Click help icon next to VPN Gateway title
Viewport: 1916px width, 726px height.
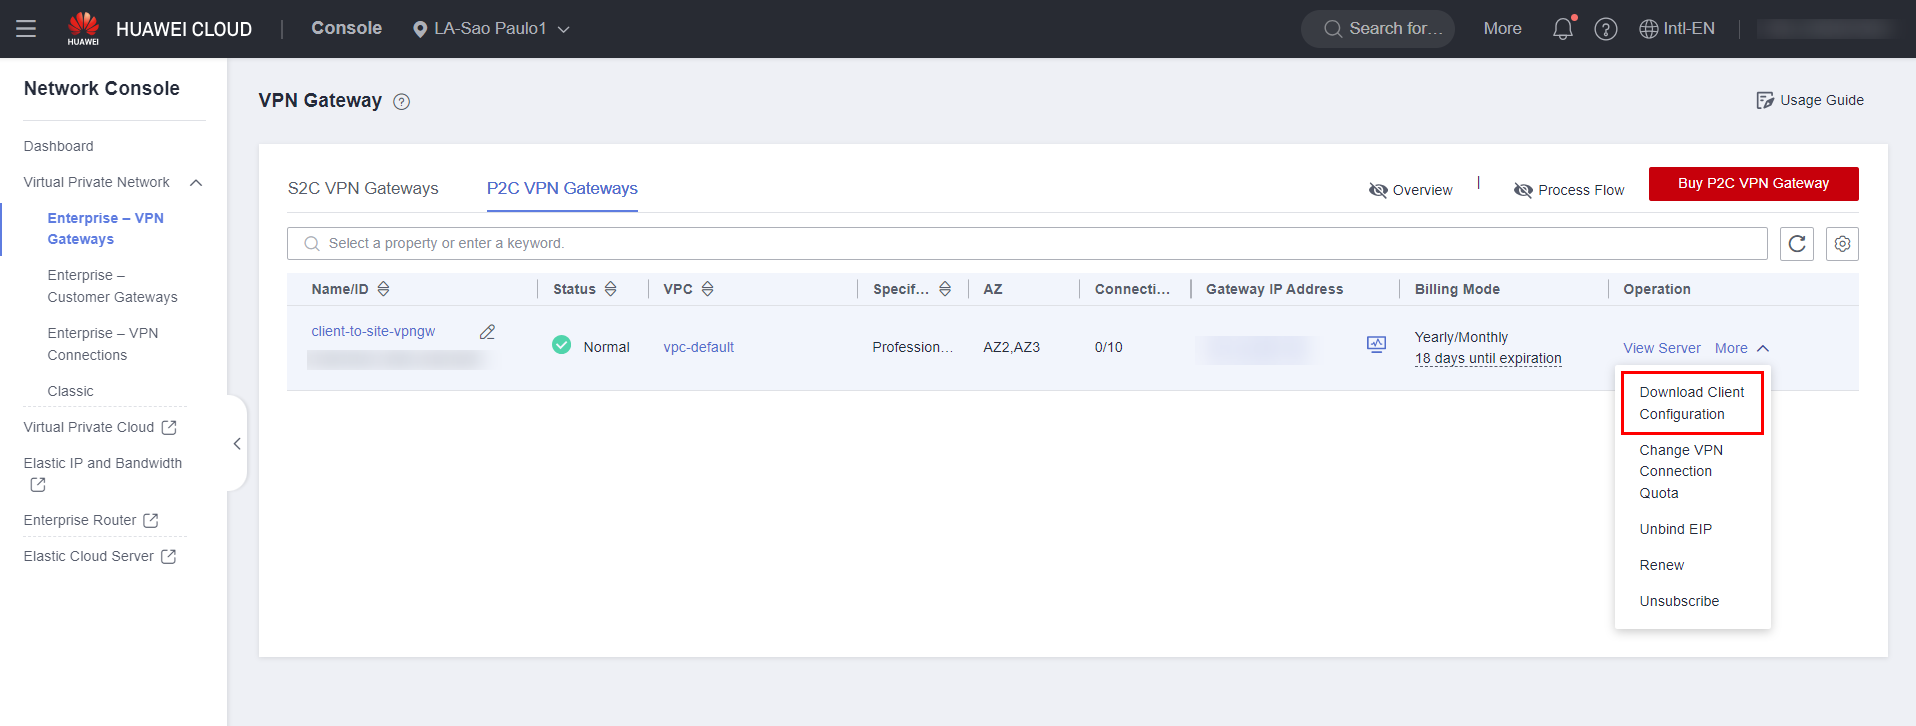401,102
